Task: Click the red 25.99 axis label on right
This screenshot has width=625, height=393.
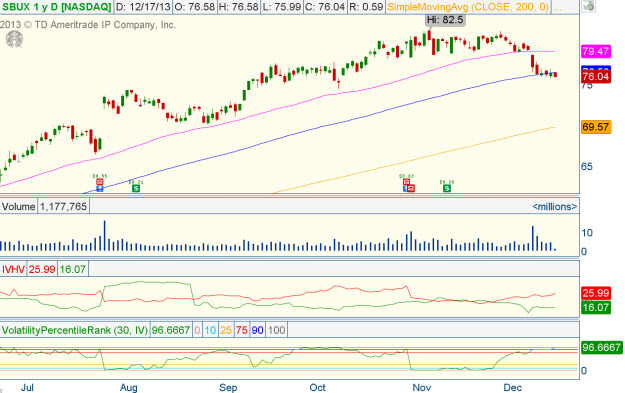Action: point(596,293)
